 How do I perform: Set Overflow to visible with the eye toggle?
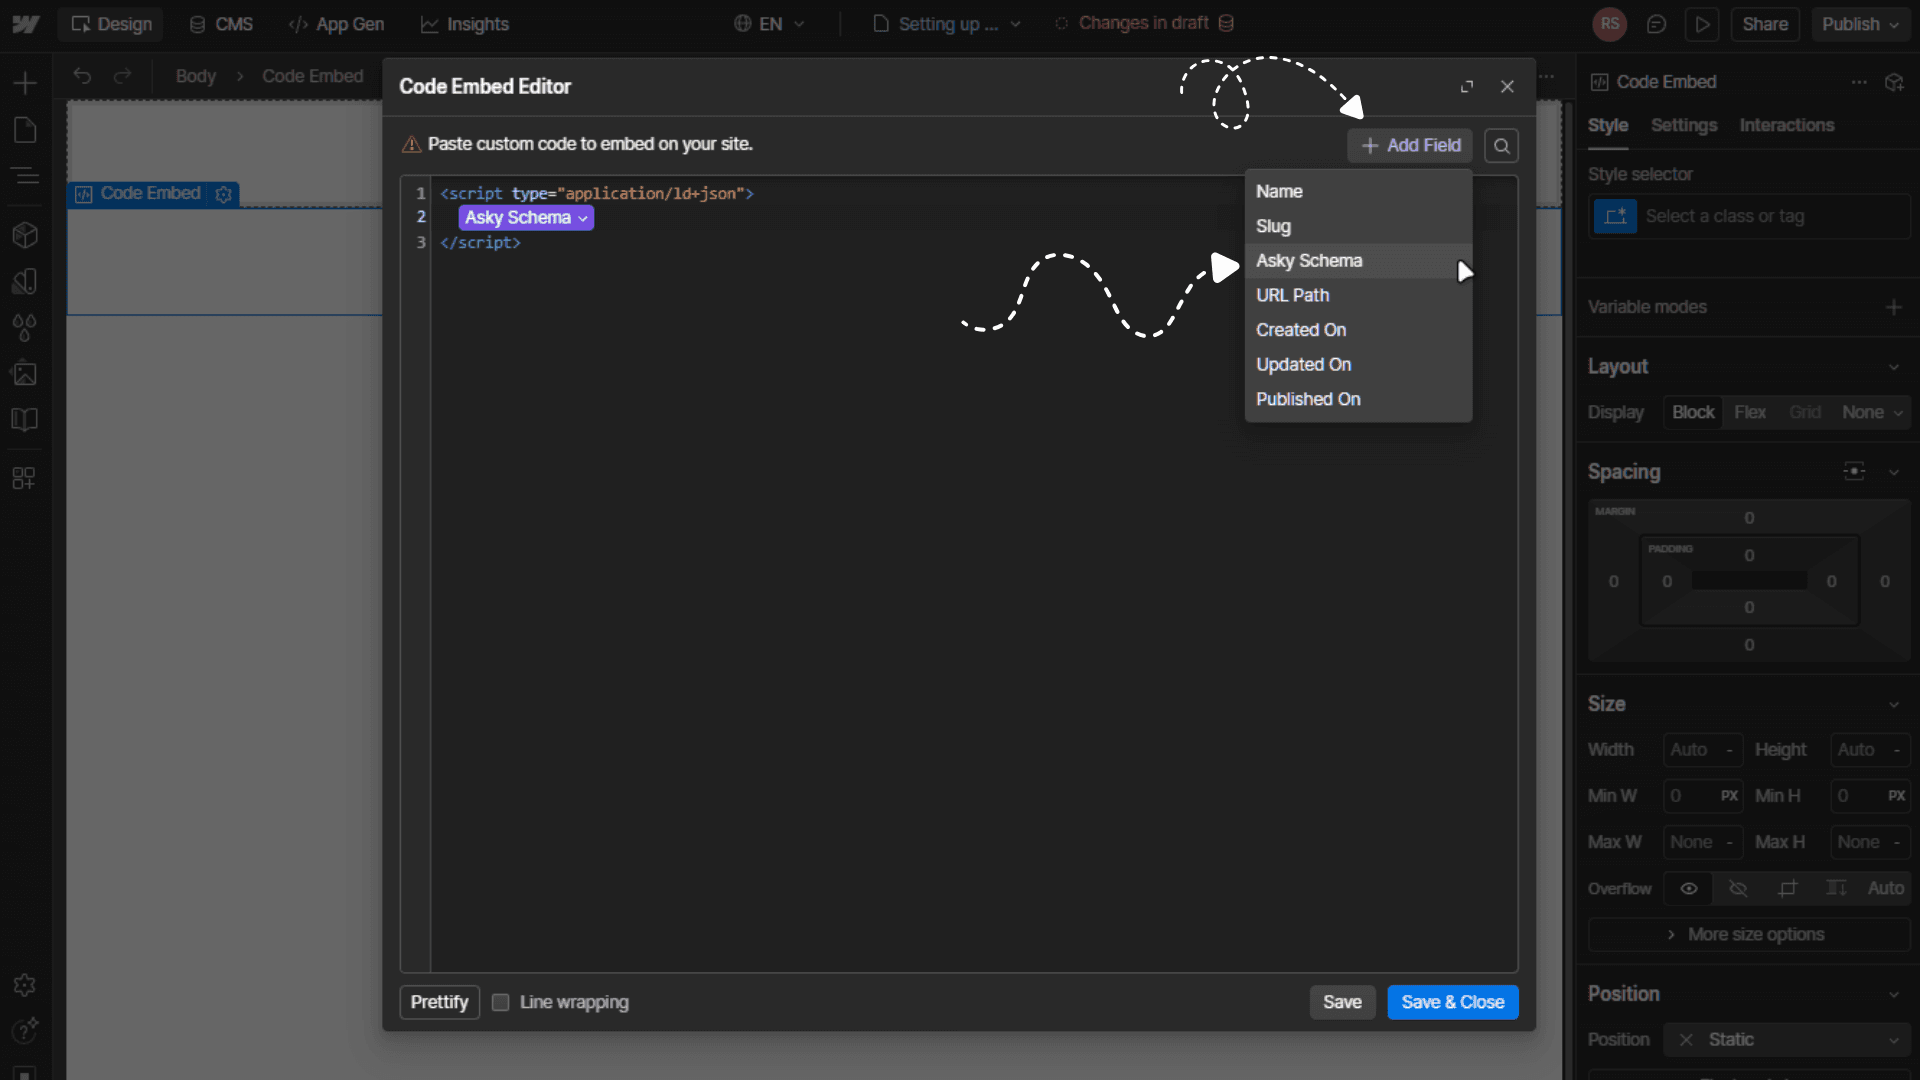coord(1688,888)
